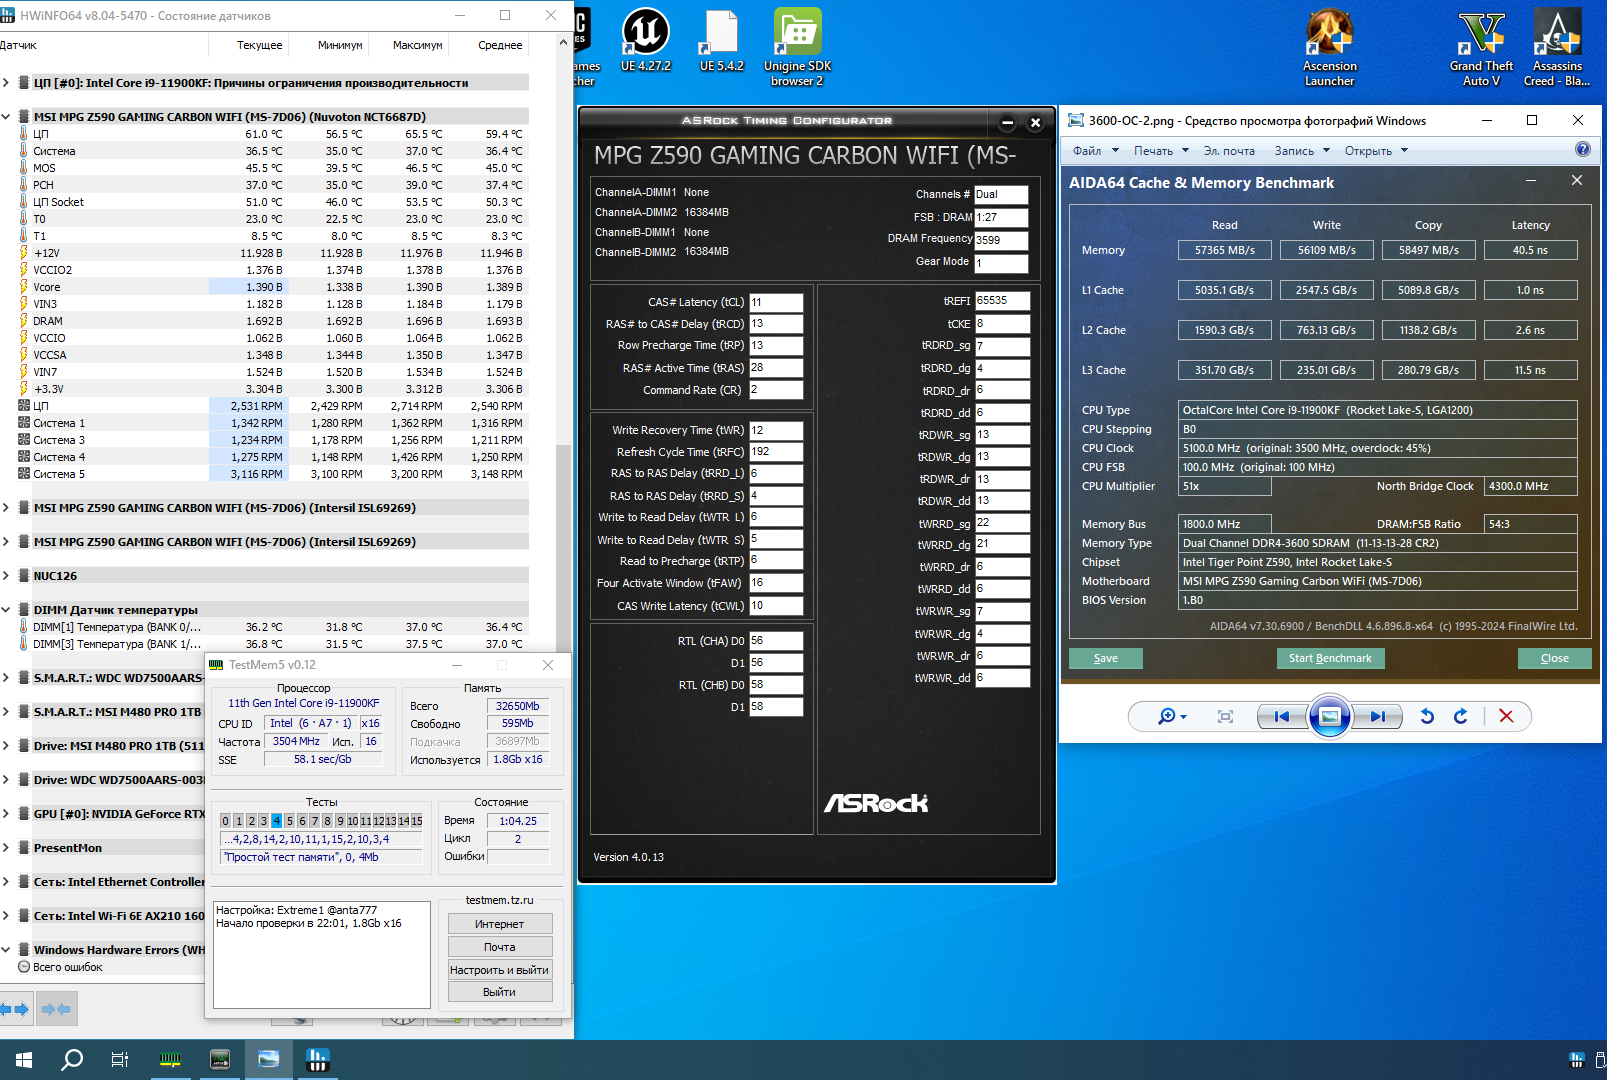Open the UE 4.27.2 desktop shortcut
This screenshot has width=1607, height=1080.
(646, 41)
